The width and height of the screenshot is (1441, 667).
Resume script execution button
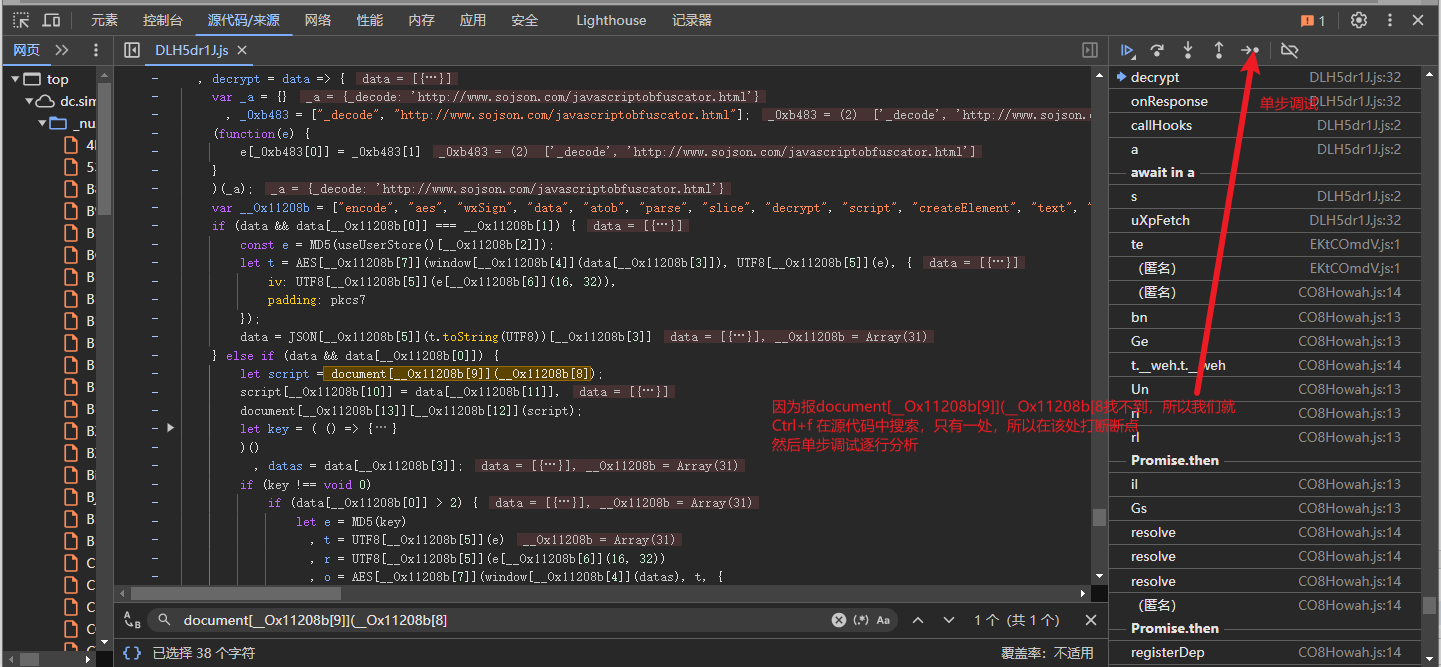click(1127, 50)
